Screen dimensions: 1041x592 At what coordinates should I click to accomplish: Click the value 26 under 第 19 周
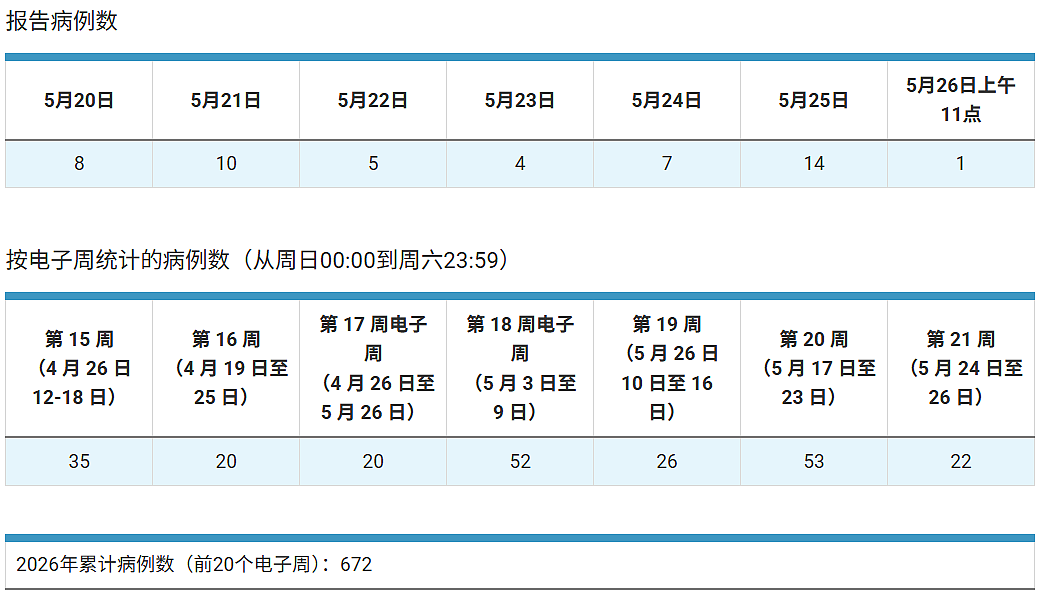[x=667, y=461]
